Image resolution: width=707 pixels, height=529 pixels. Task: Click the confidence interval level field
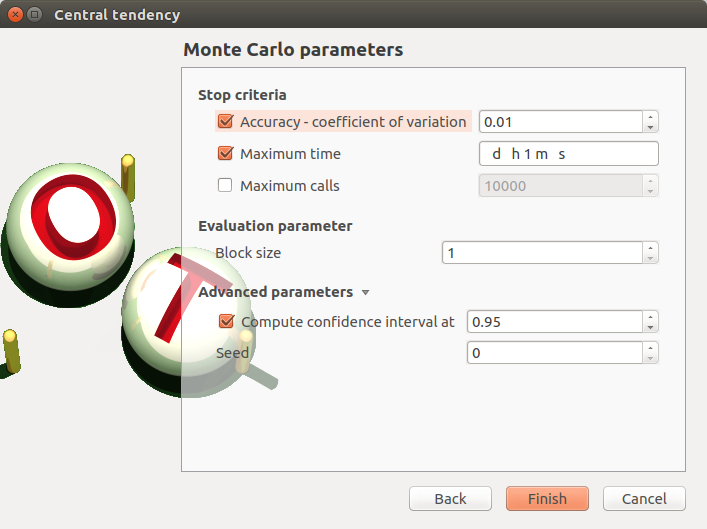tap(554, 322)
